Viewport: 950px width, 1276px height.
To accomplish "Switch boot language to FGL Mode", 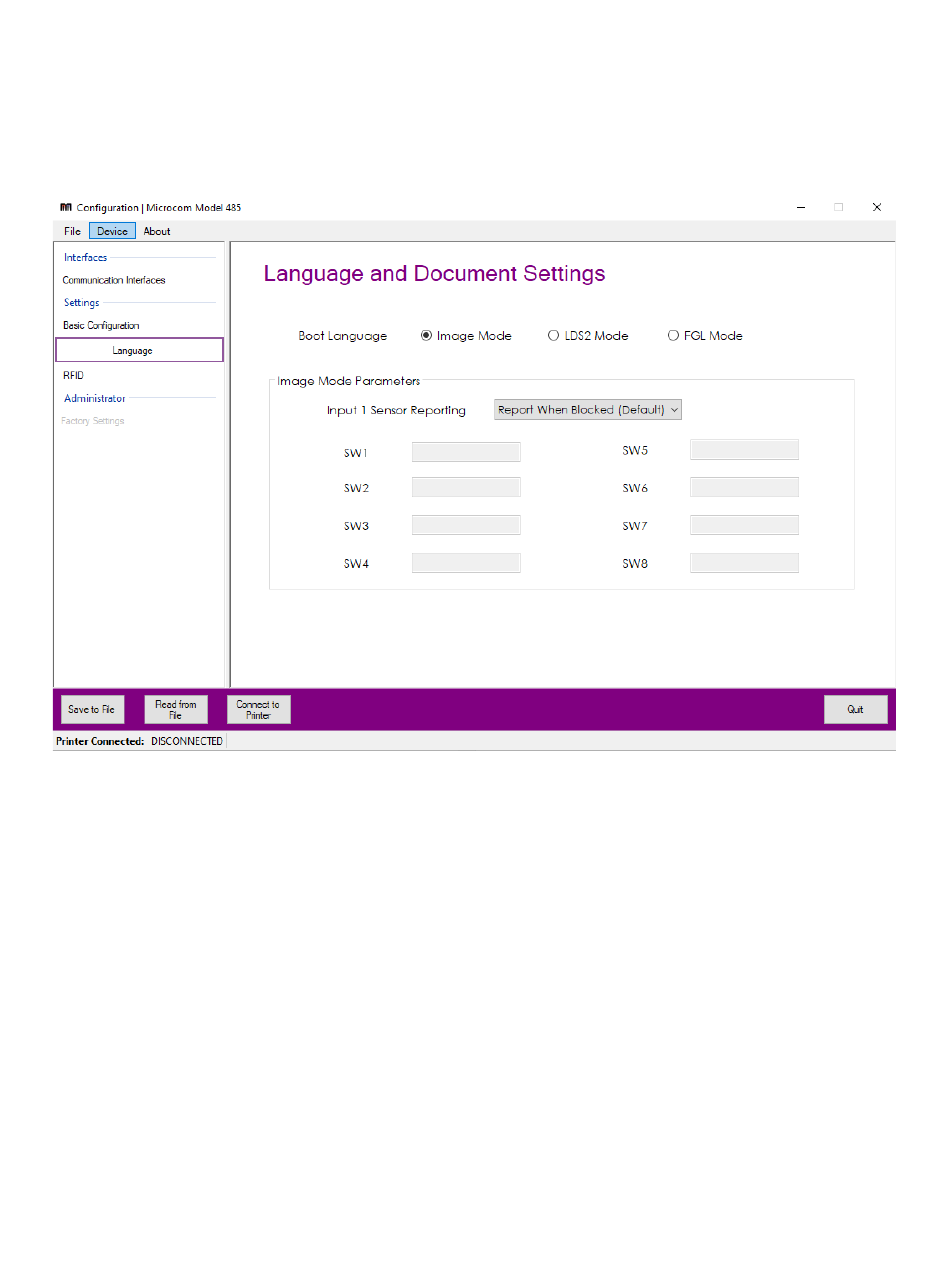I will [x=673, y=336].
